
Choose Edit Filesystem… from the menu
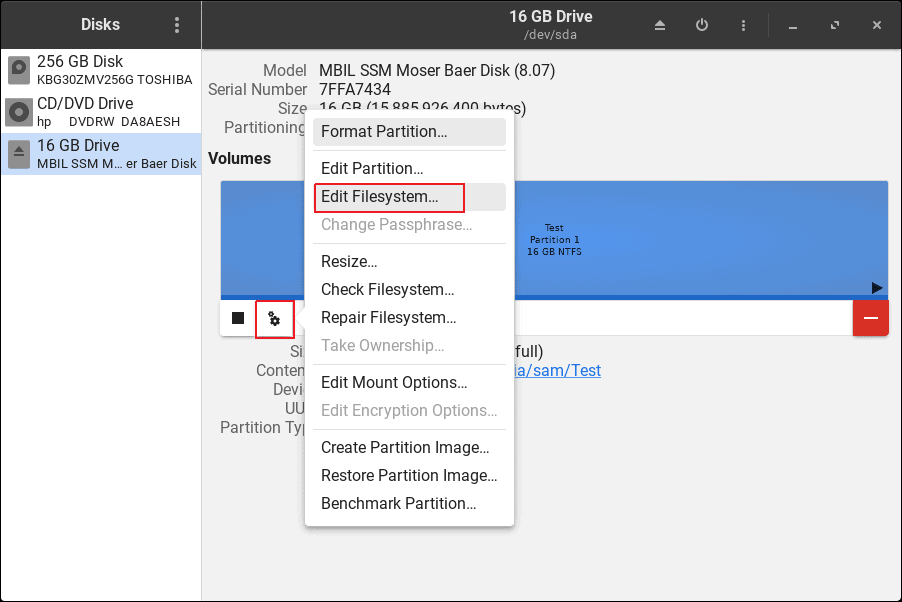click(409, 197)
